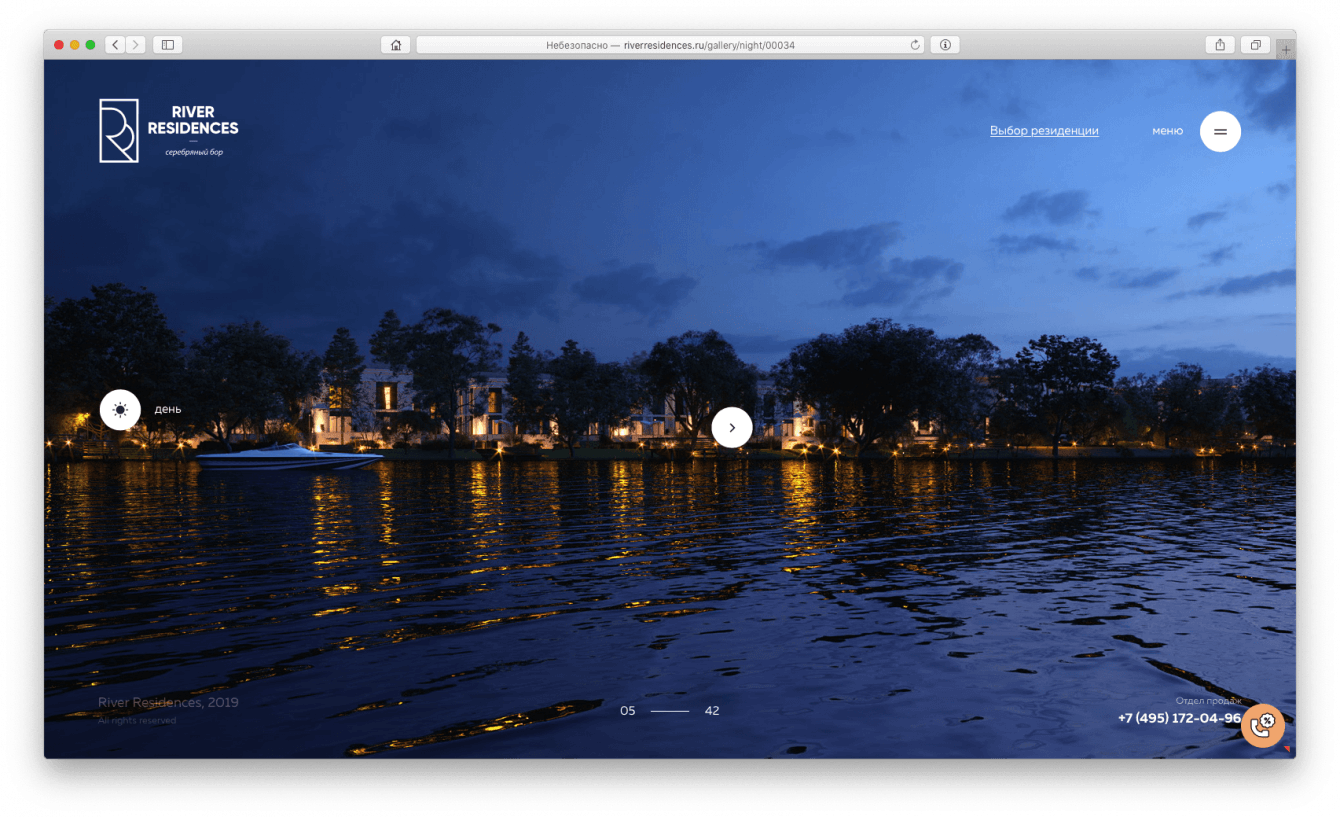Show all Safari tabs overview
The image size is (1340, 817).
1255,45
